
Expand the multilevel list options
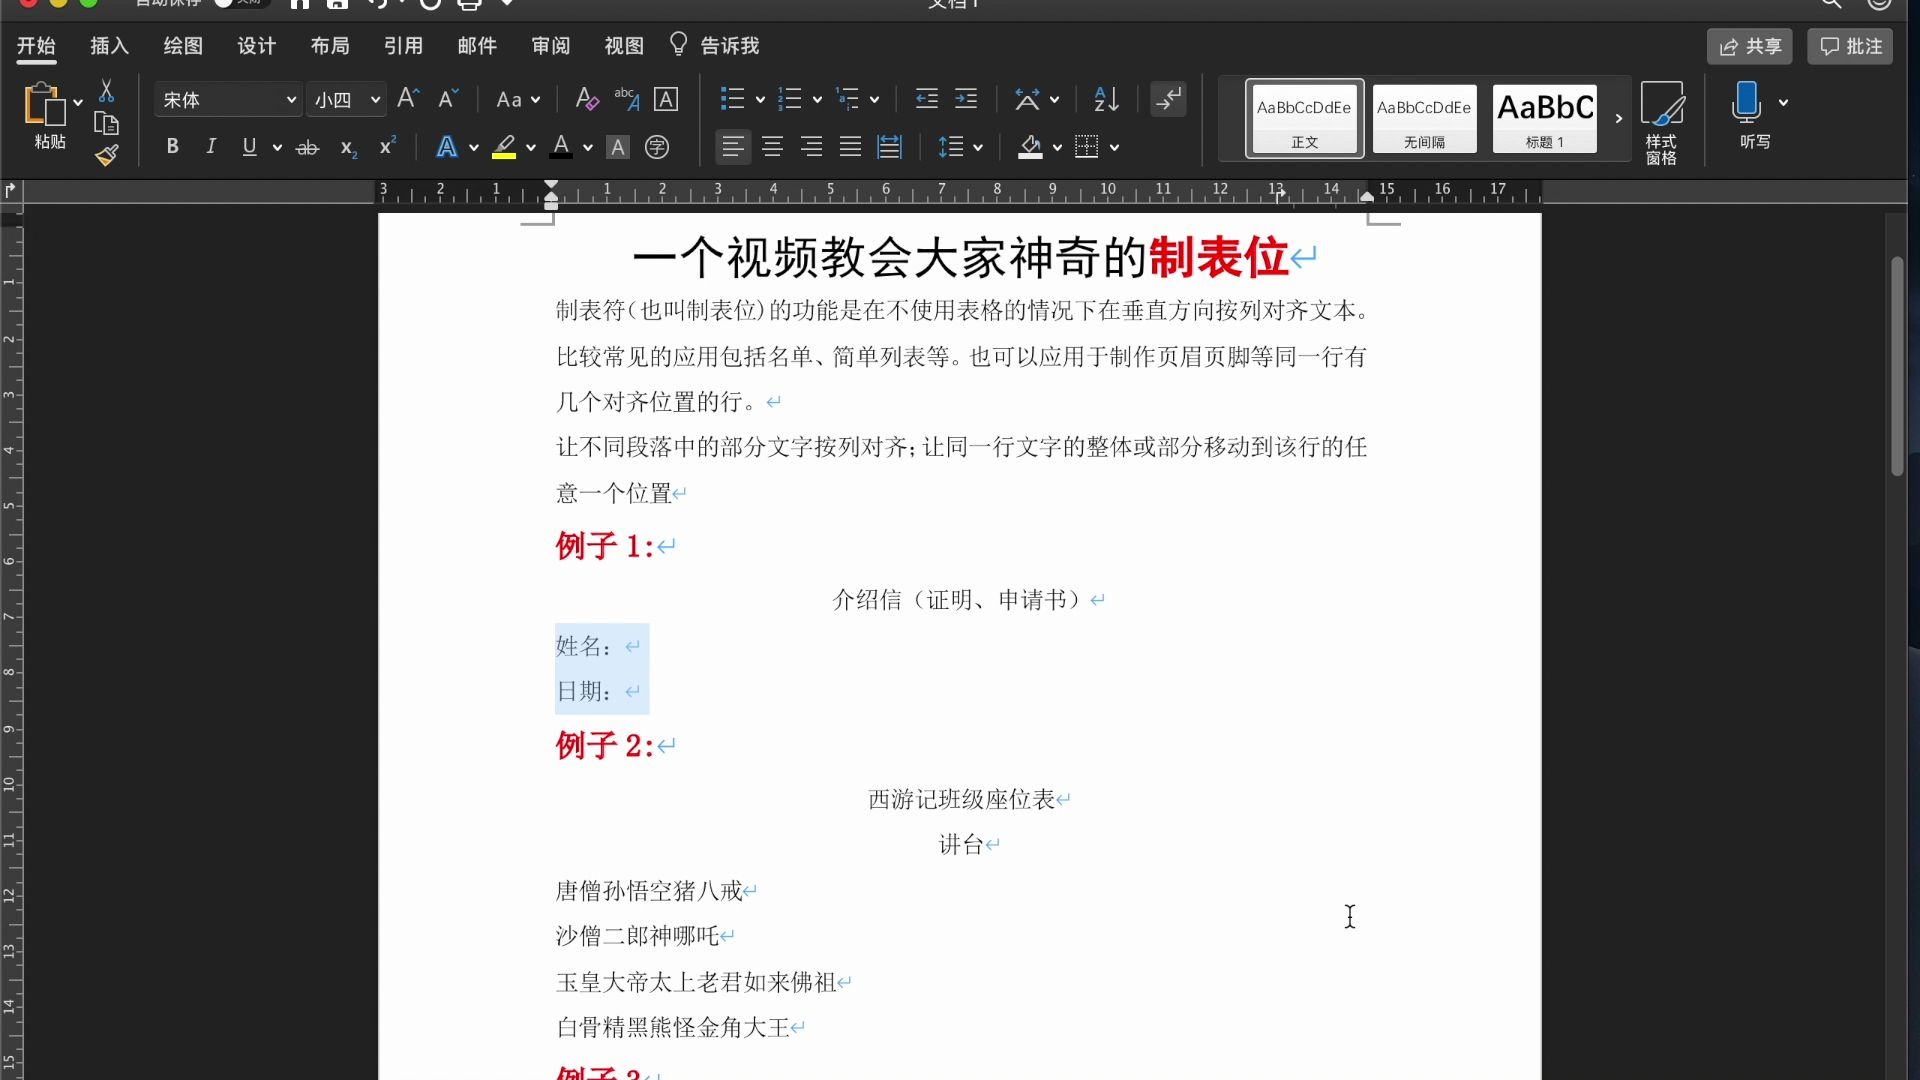pos(874,99)
